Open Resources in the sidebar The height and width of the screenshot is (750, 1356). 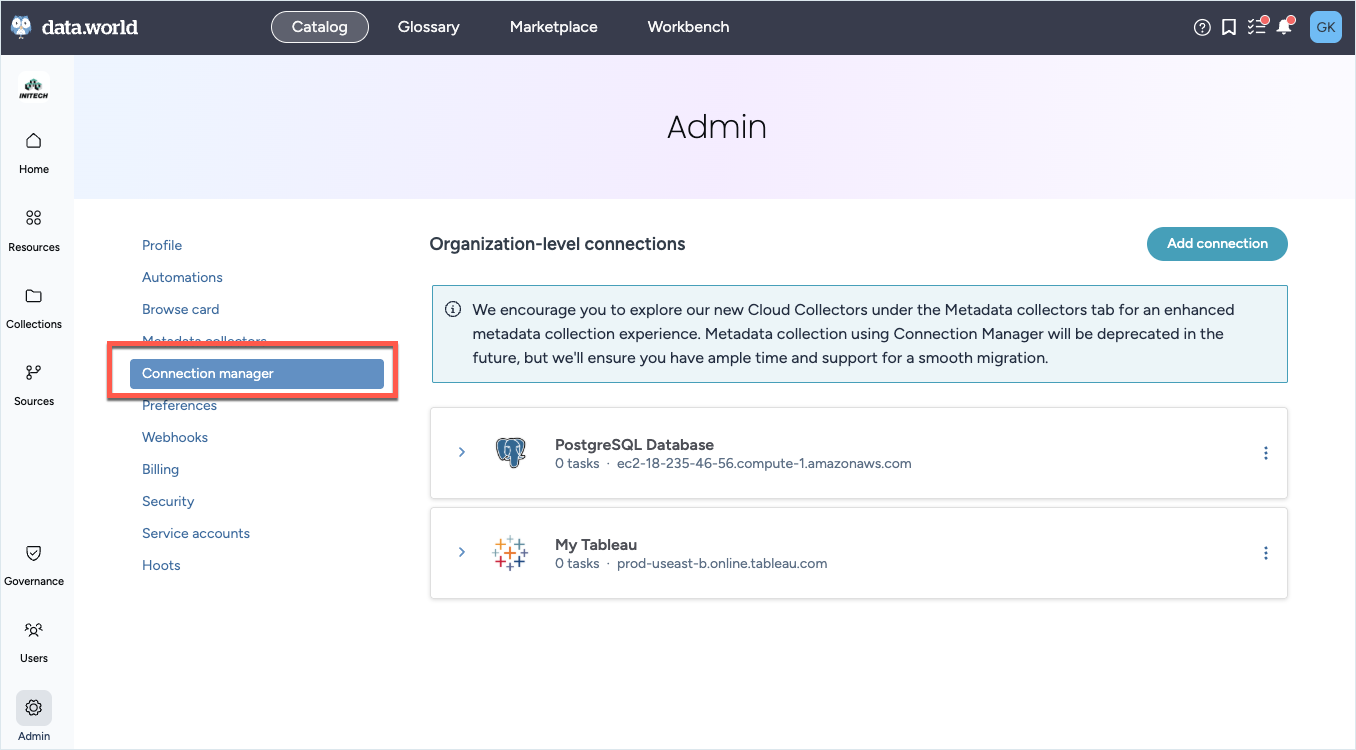coord(34,229)
